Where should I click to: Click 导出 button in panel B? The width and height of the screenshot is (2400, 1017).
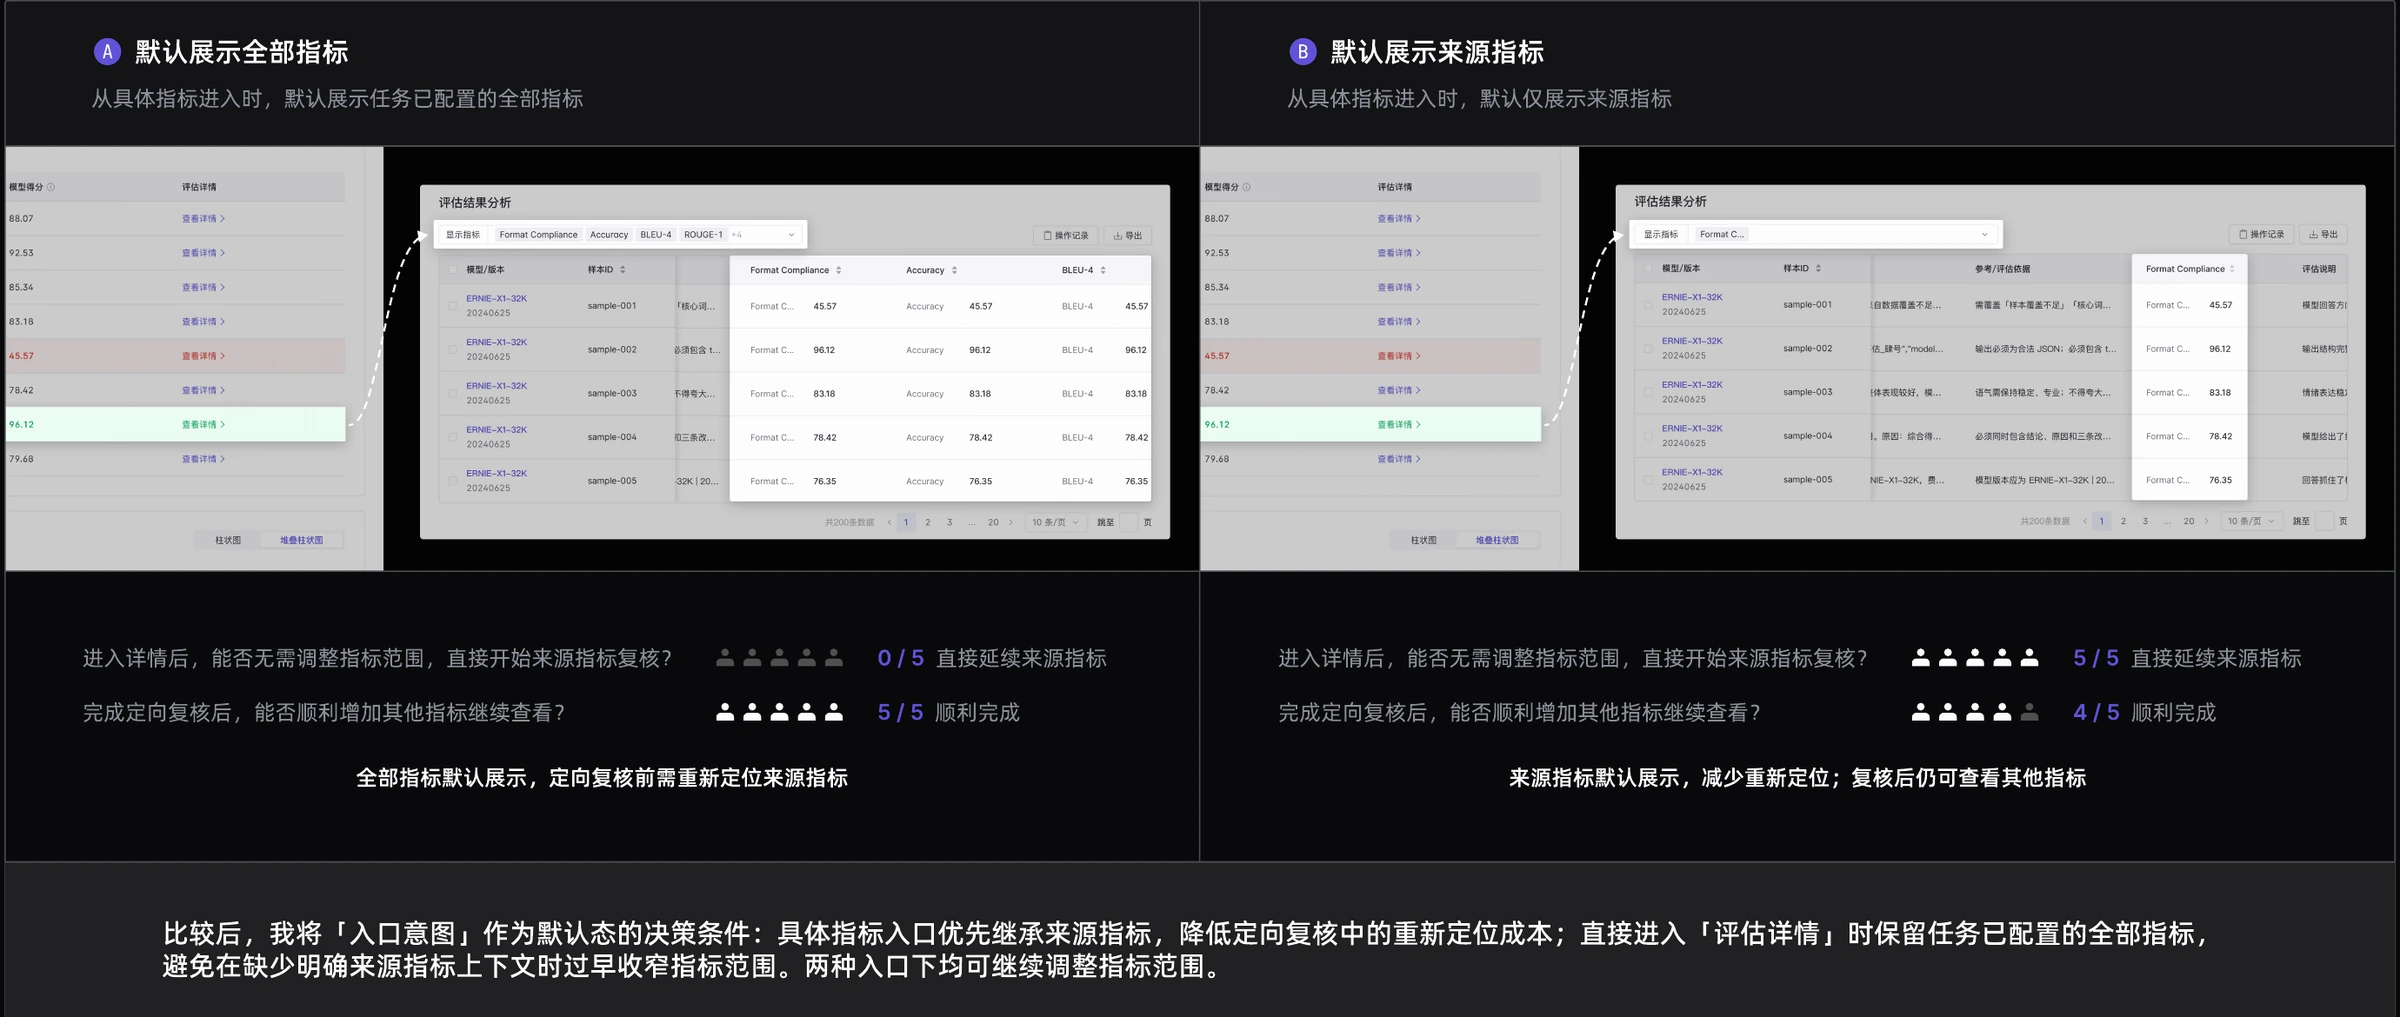click(x=2323, y=234)
